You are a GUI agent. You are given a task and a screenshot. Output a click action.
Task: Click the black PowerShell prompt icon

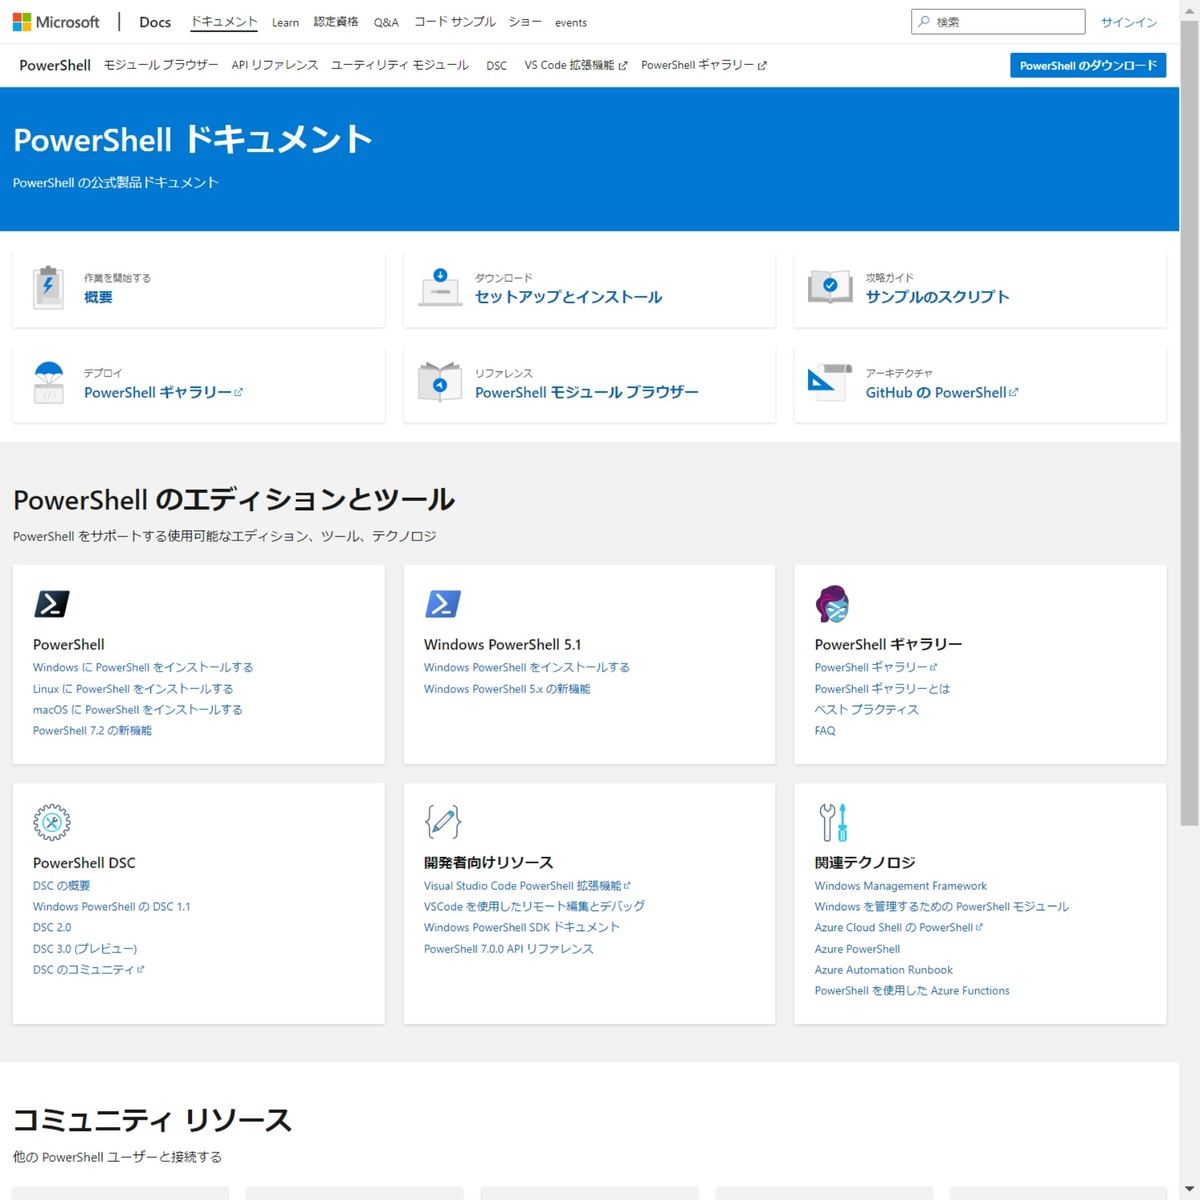pyautogui.click(x=52, y=604)
